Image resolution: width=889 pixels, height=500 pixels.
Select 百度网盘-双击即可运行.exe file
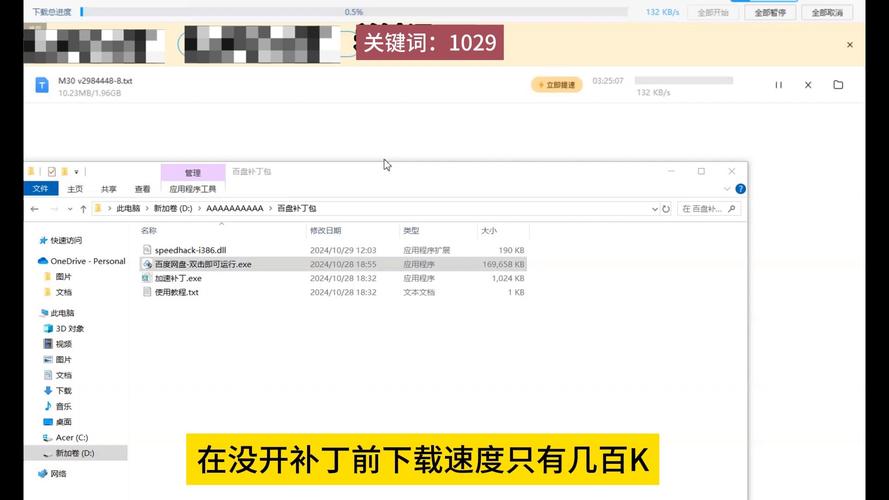(203, 264)
